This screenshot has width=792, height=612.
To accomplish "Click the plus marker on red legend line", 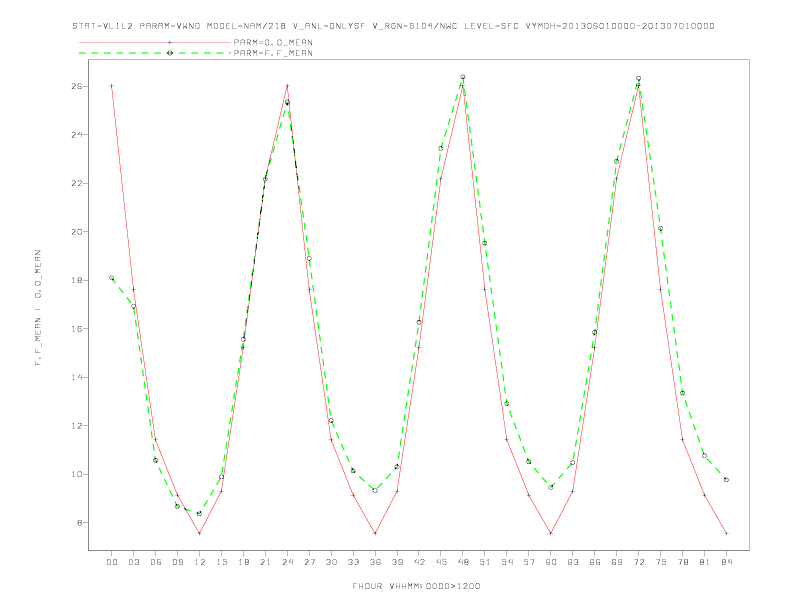I will tap(170, 42).
